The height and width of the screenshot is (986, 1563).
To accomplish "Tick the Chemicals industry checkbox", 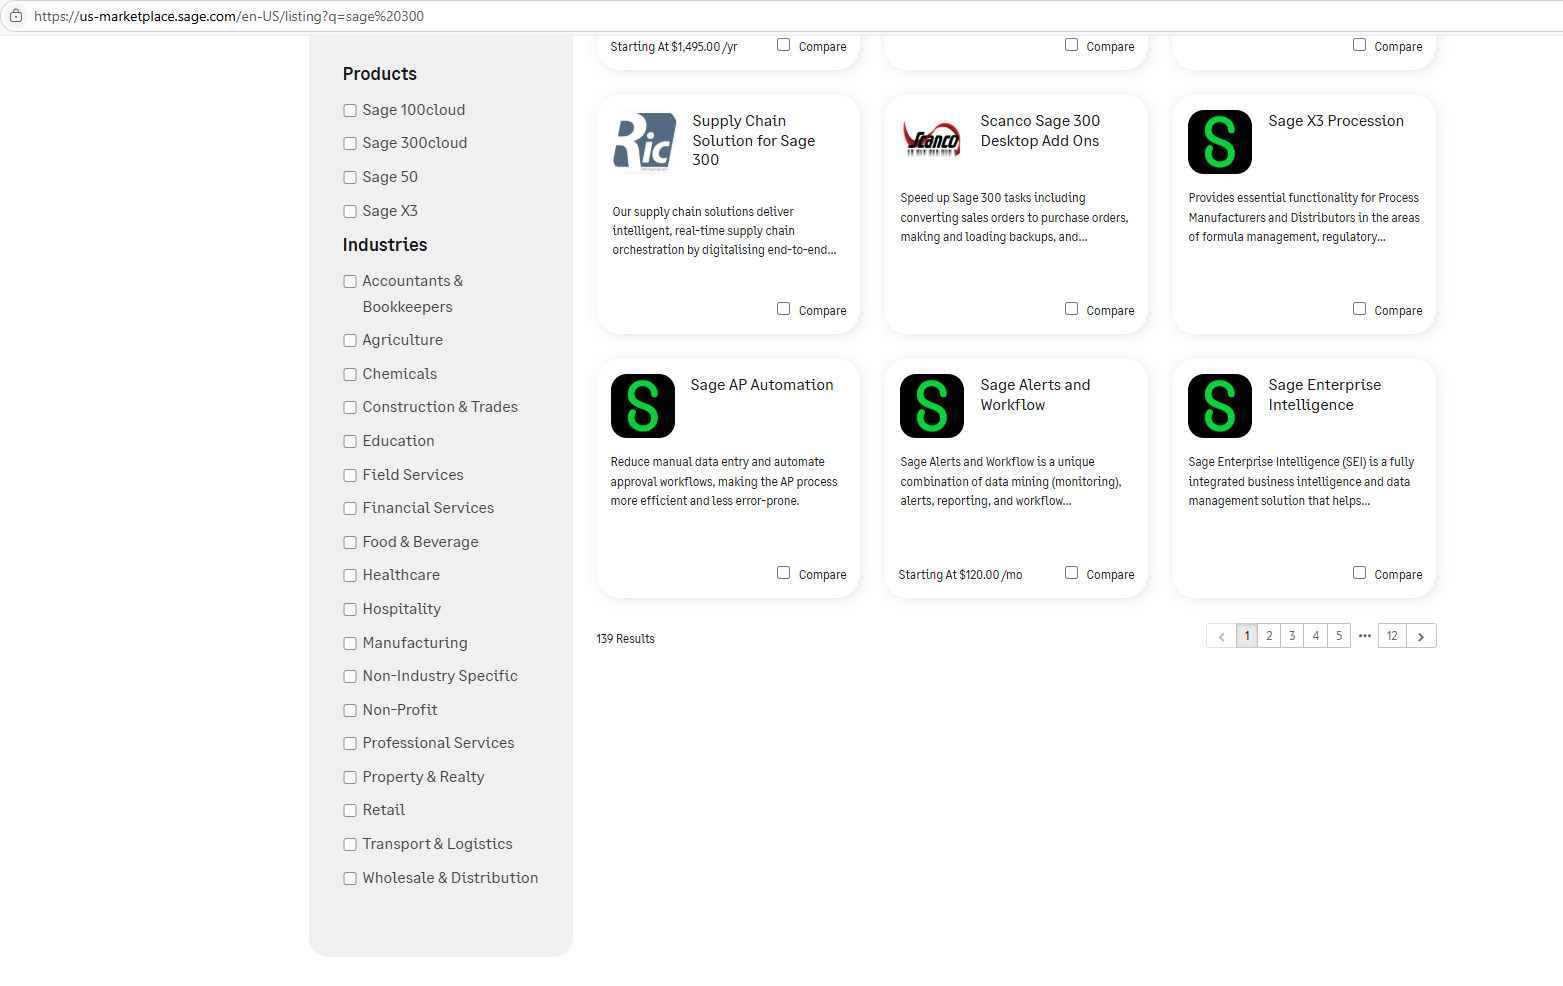I will click(x=350, y=375).
